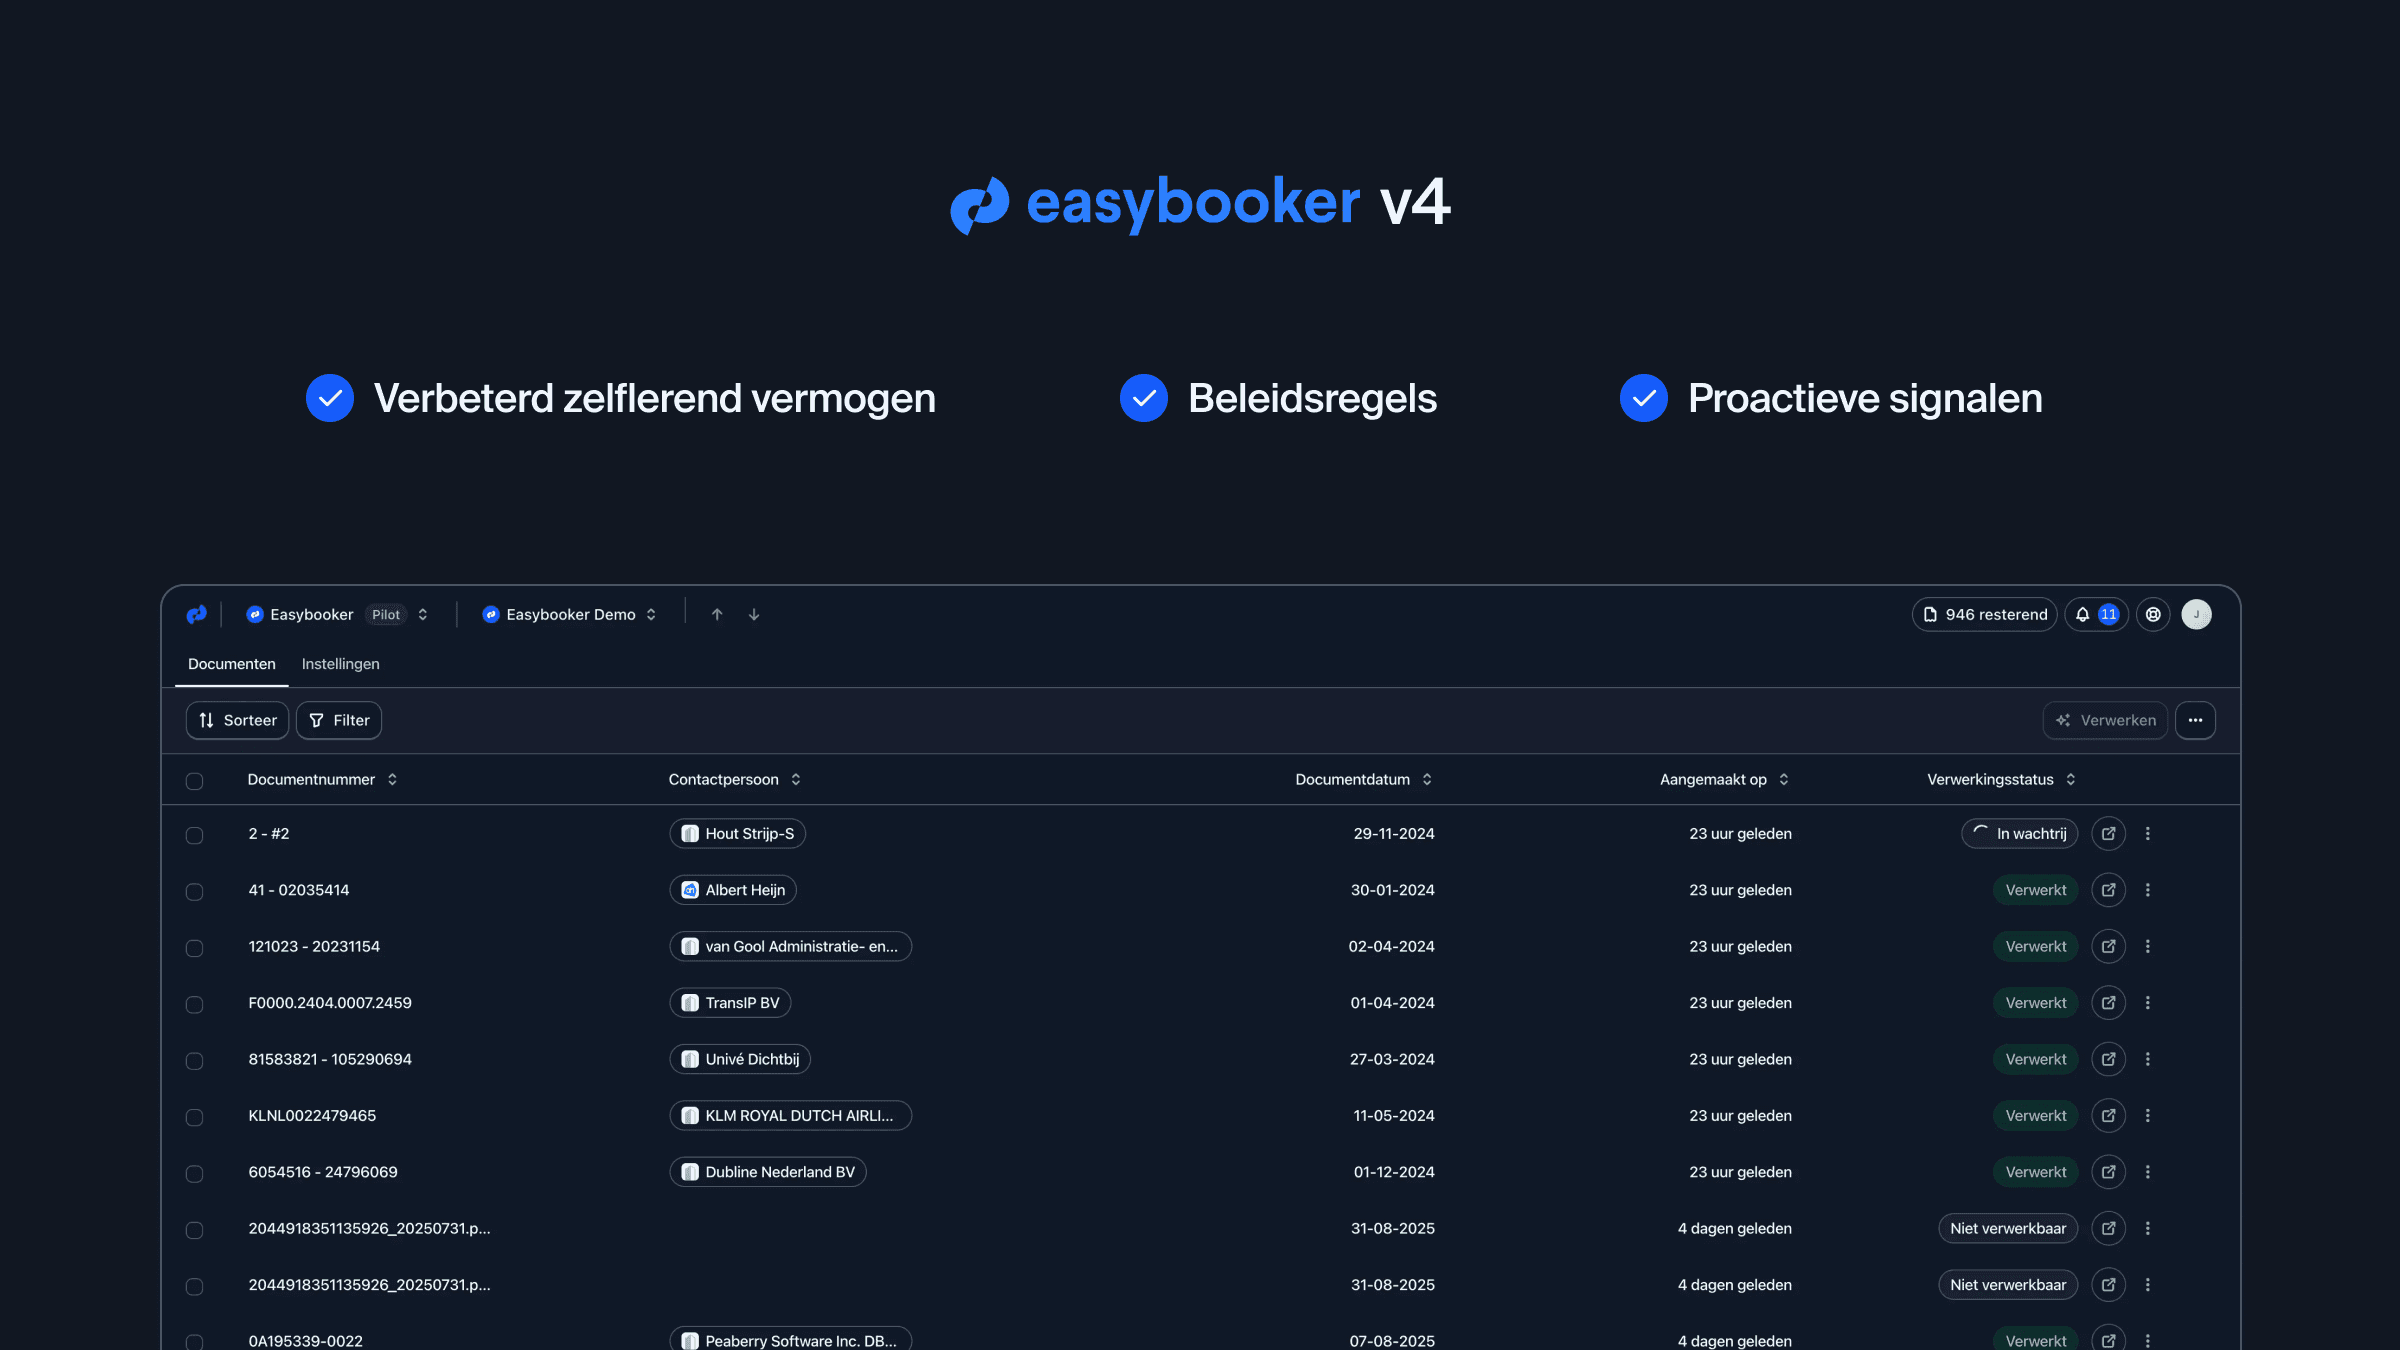2400x1350 pixels.
Task: Click the downward arrow navigation icon
Action: click(753, 614)
